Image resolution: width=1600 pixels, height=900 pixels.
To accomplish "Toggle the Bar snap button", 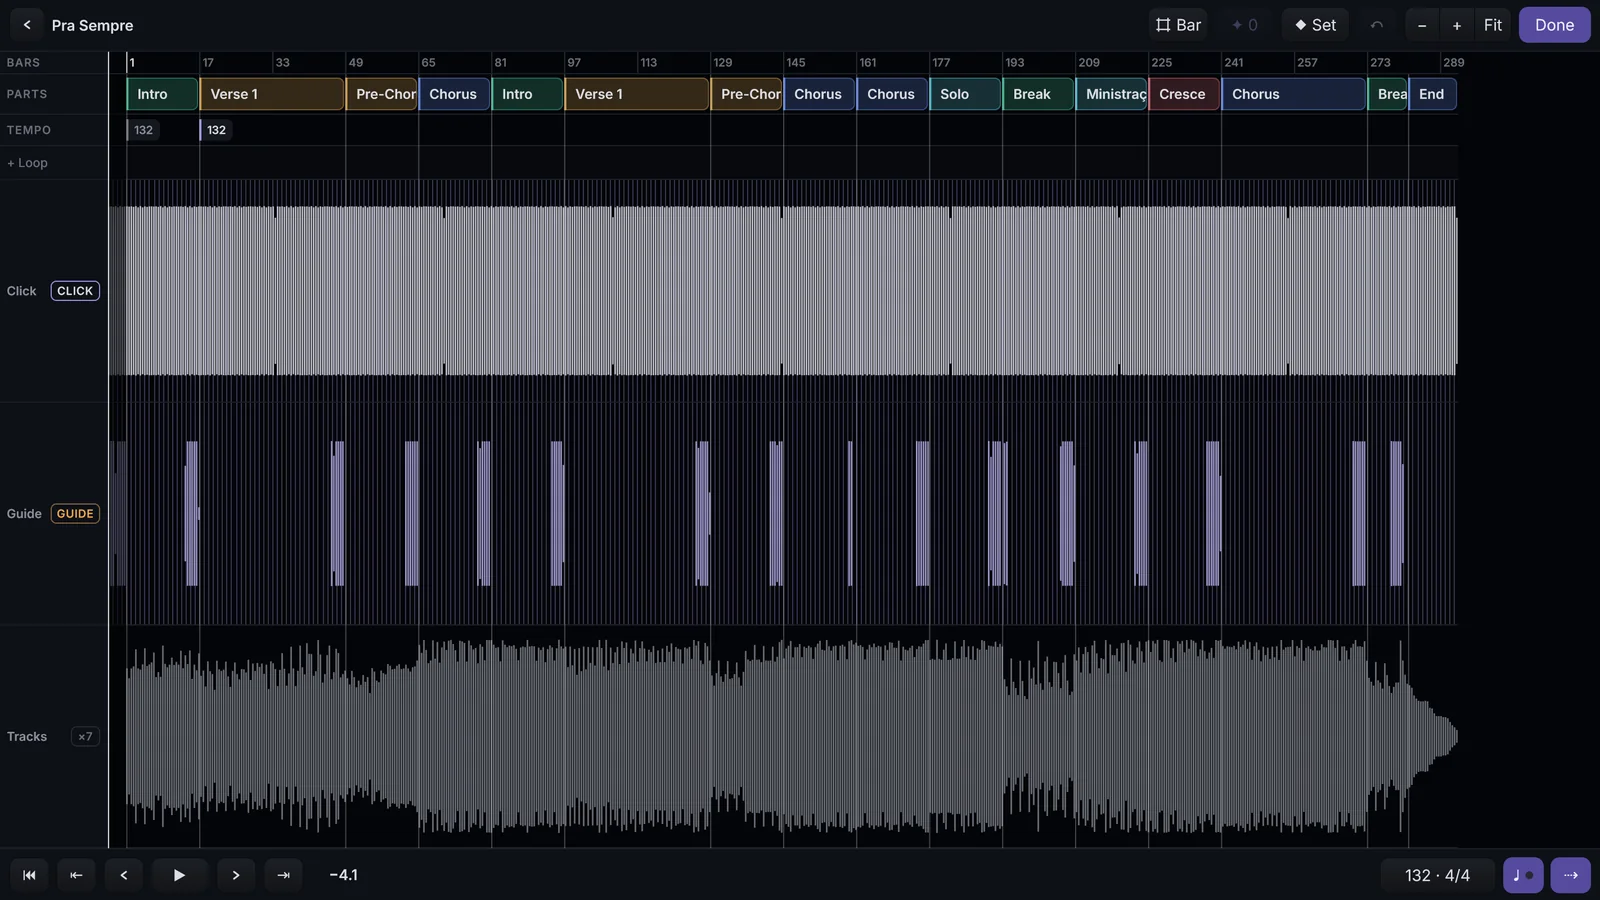I will [1178, 25].
